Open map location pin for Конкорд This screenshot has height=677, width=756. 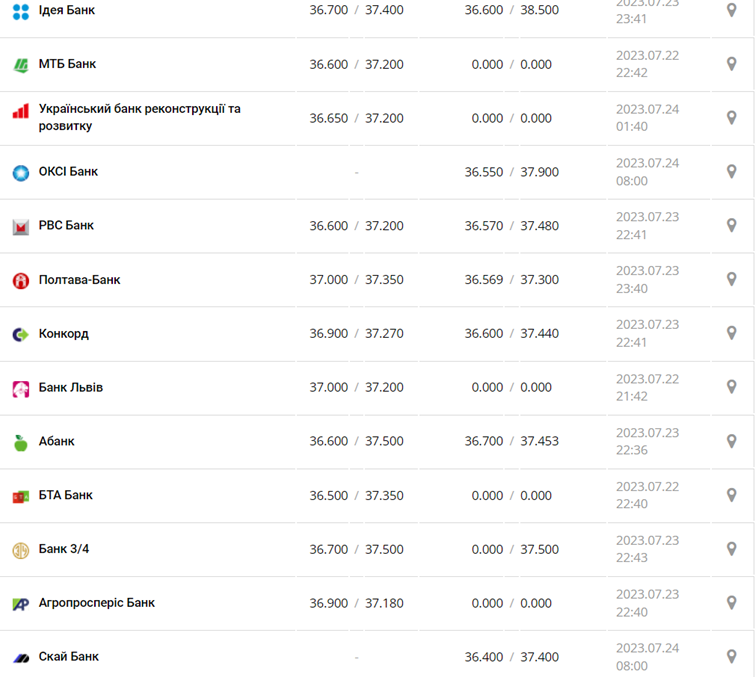731,333
